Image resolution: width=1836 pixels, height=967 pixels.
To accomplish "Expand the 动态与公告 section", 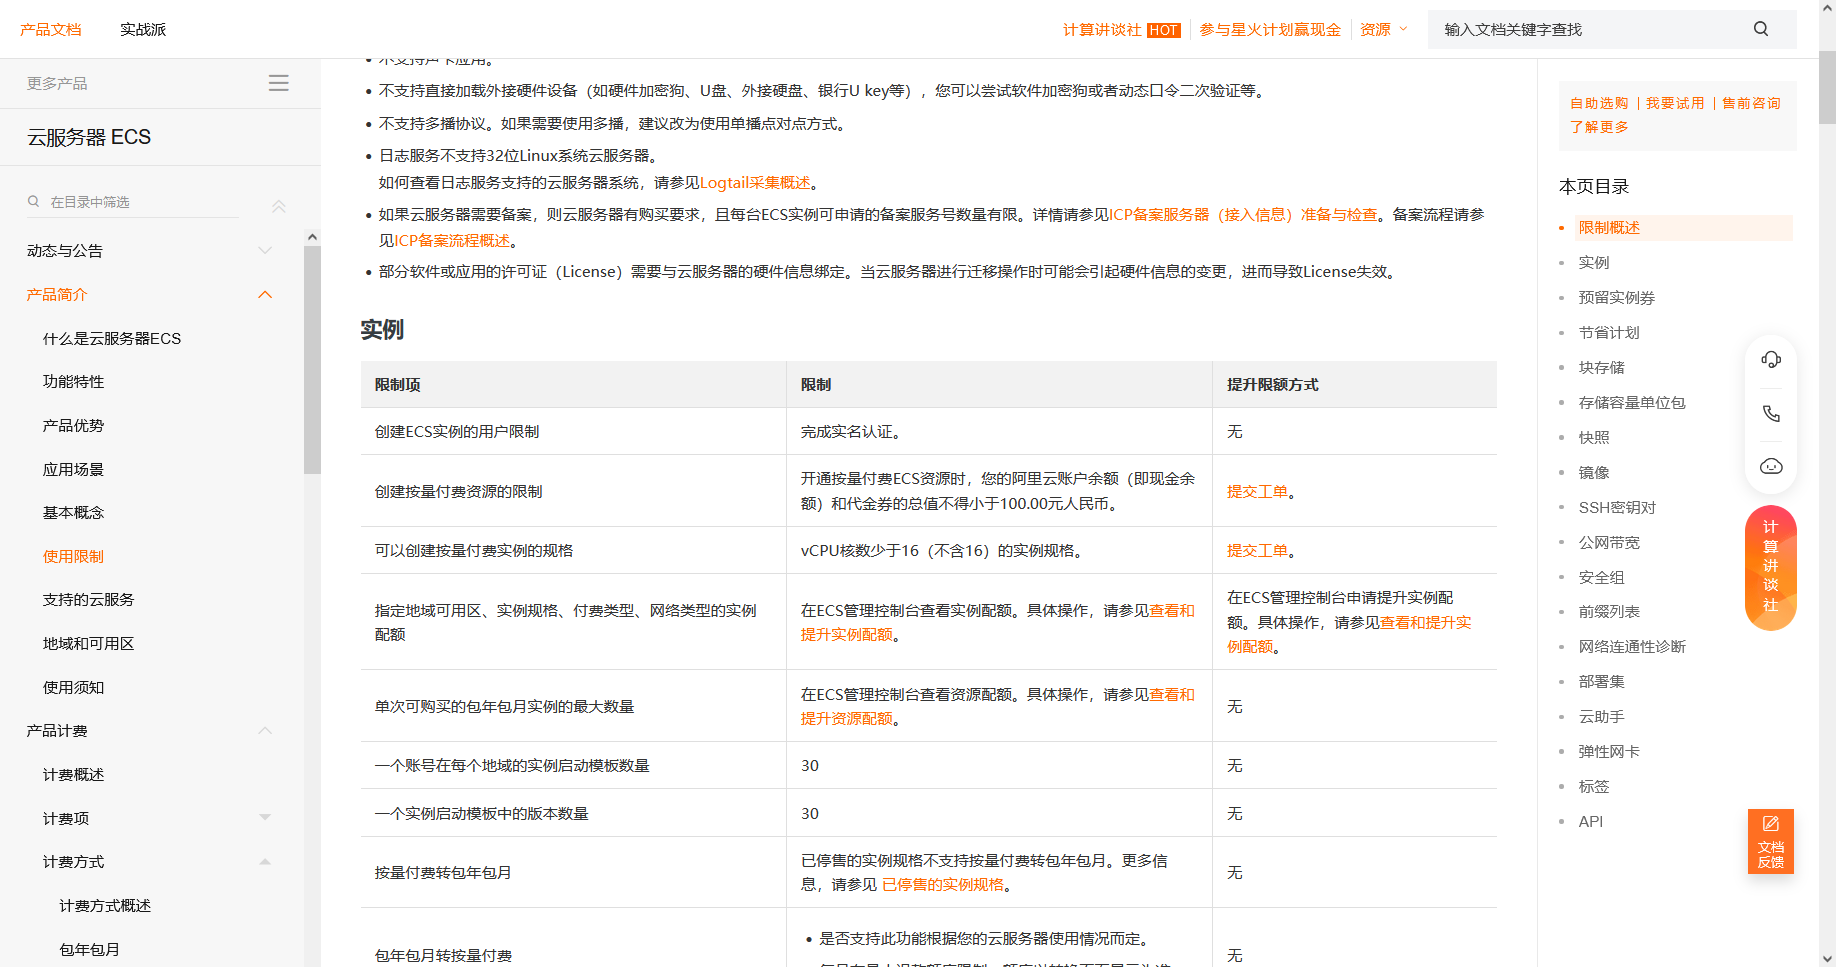I will tap(265, 250).
